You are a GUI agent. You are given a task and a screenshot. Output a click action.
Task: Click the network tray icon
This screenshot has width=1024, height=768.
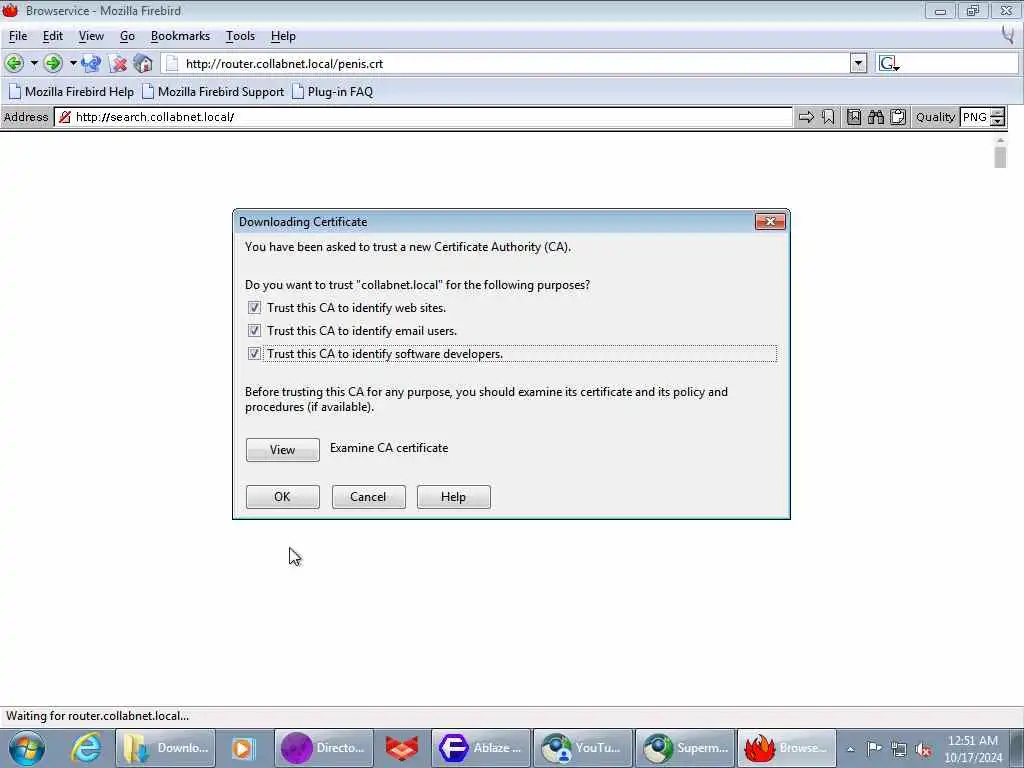(x=899, y=749)
